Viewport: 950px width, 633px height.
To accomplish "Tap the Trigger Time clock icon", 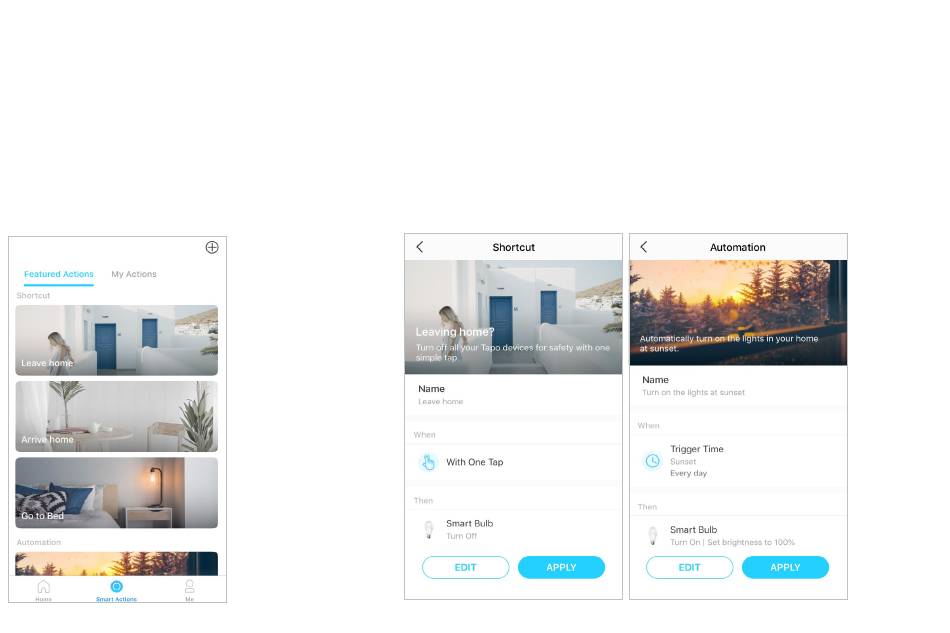I will point(653,461).
